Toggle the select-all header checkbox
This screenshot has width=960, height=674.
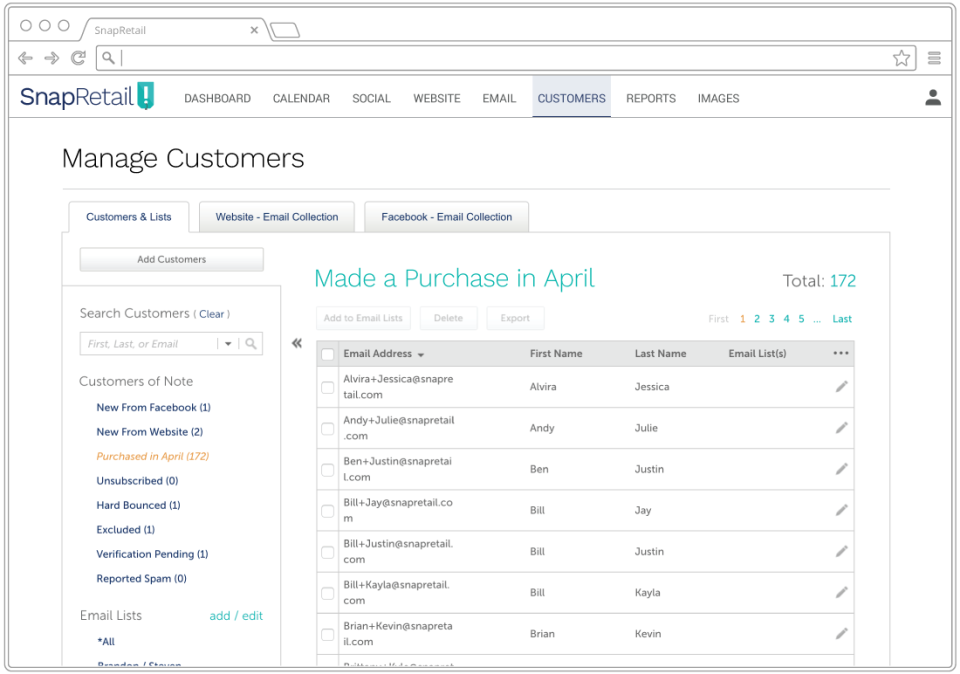[x=328, y=354]
